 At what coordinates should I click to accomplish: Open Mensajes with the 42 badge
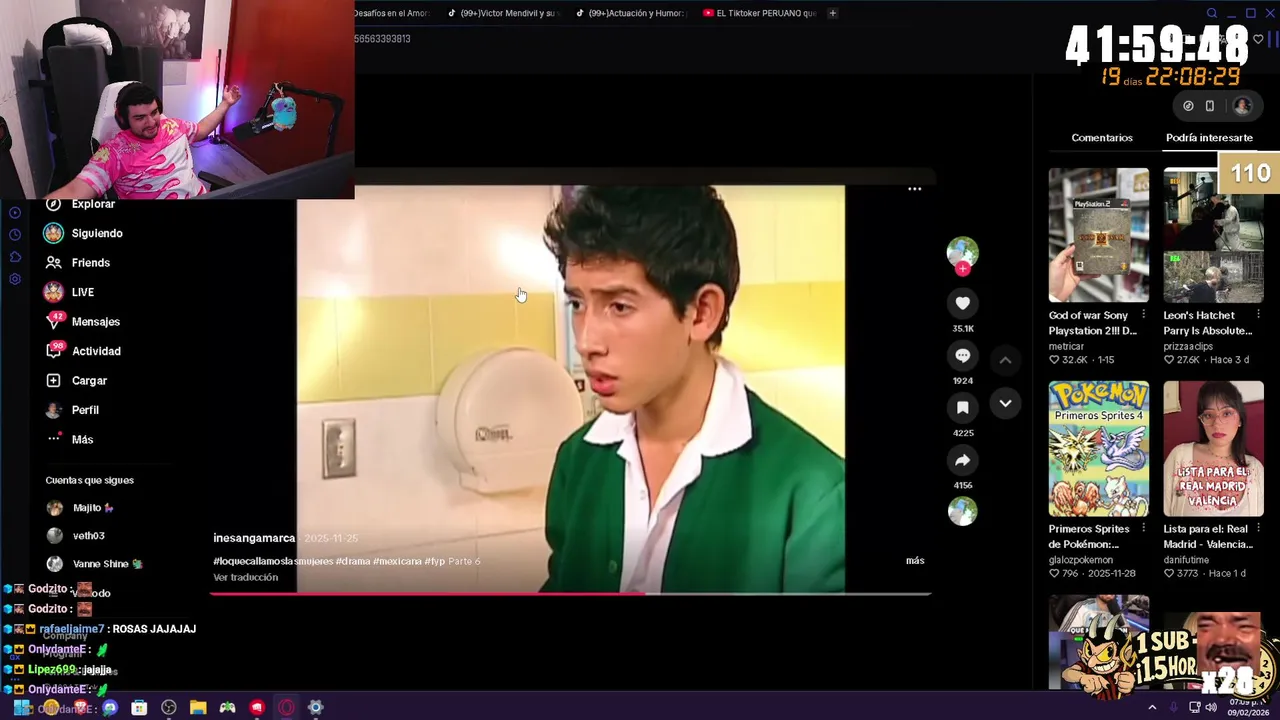tap(82, 321)
